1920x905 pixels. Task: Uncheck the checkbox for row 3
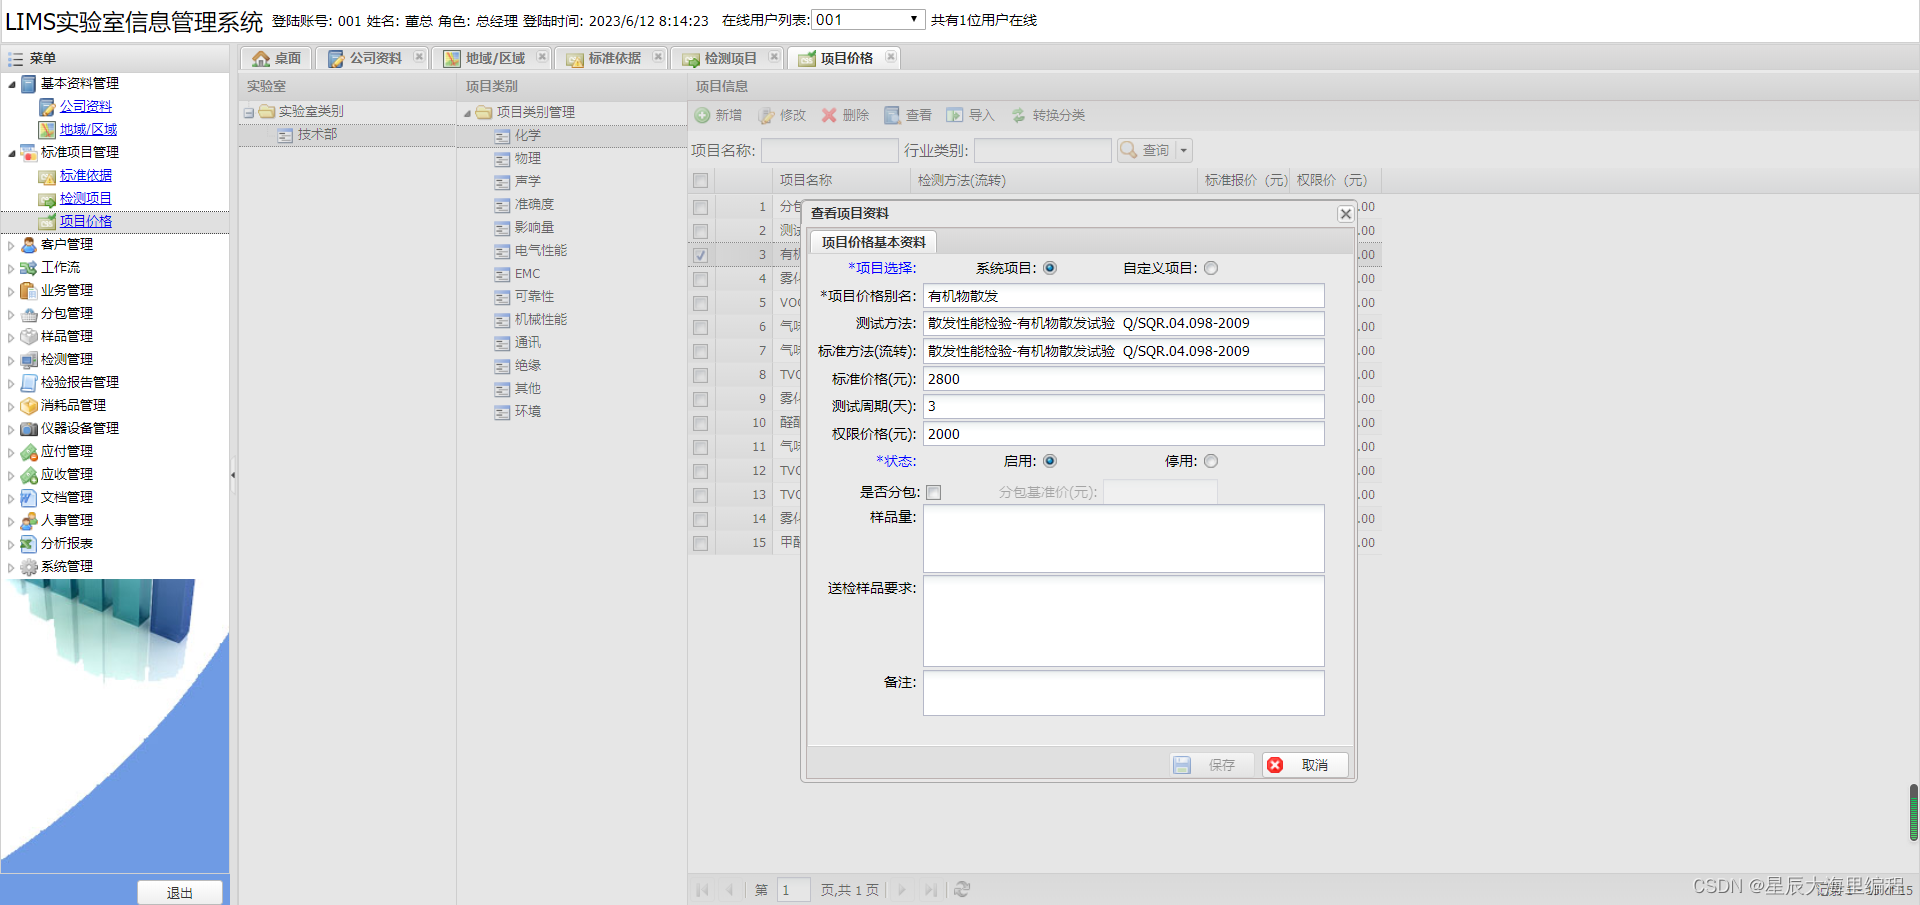pos(700,255)
